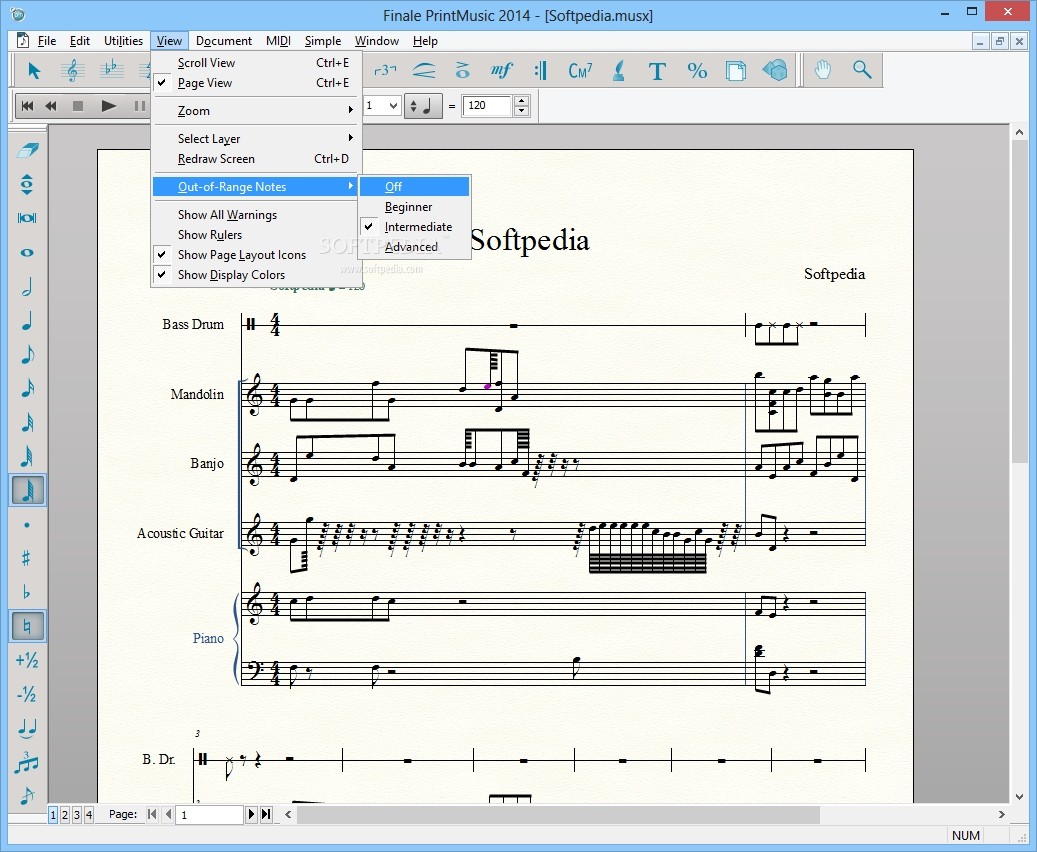Select the Page Layout tool

point(735,70)
